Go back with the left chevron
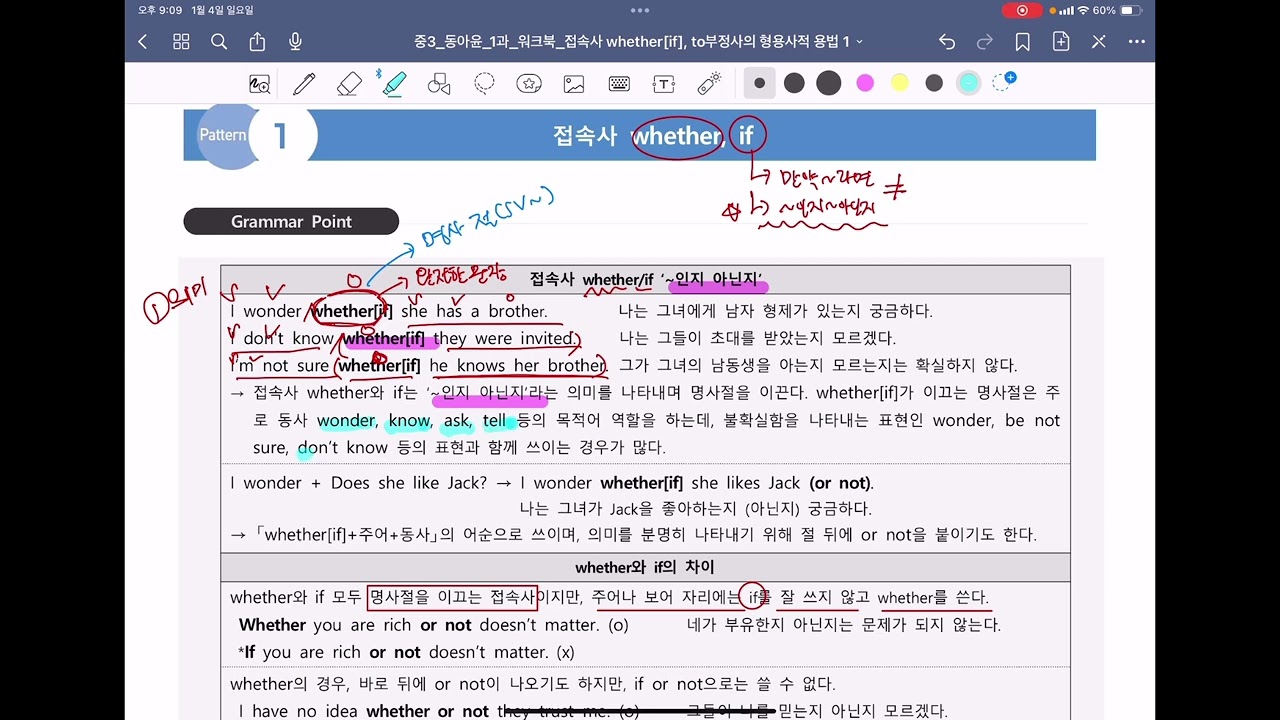1280x720 pixels. (142, 42)
